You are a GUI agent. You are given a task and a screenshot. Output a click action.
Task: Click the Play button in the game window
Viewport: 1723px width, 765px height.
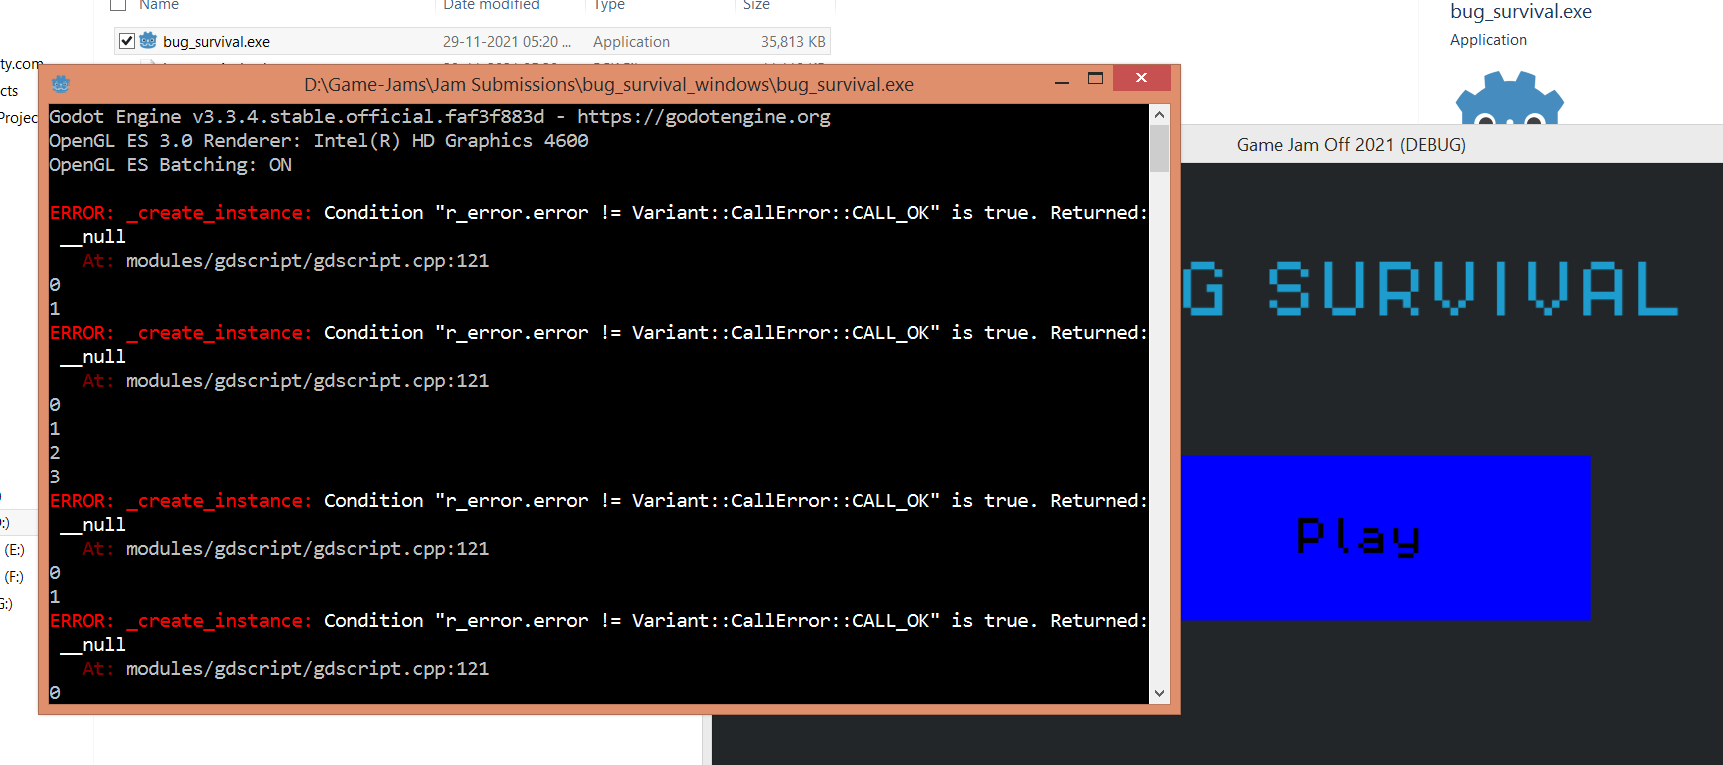pos(1386,538)
